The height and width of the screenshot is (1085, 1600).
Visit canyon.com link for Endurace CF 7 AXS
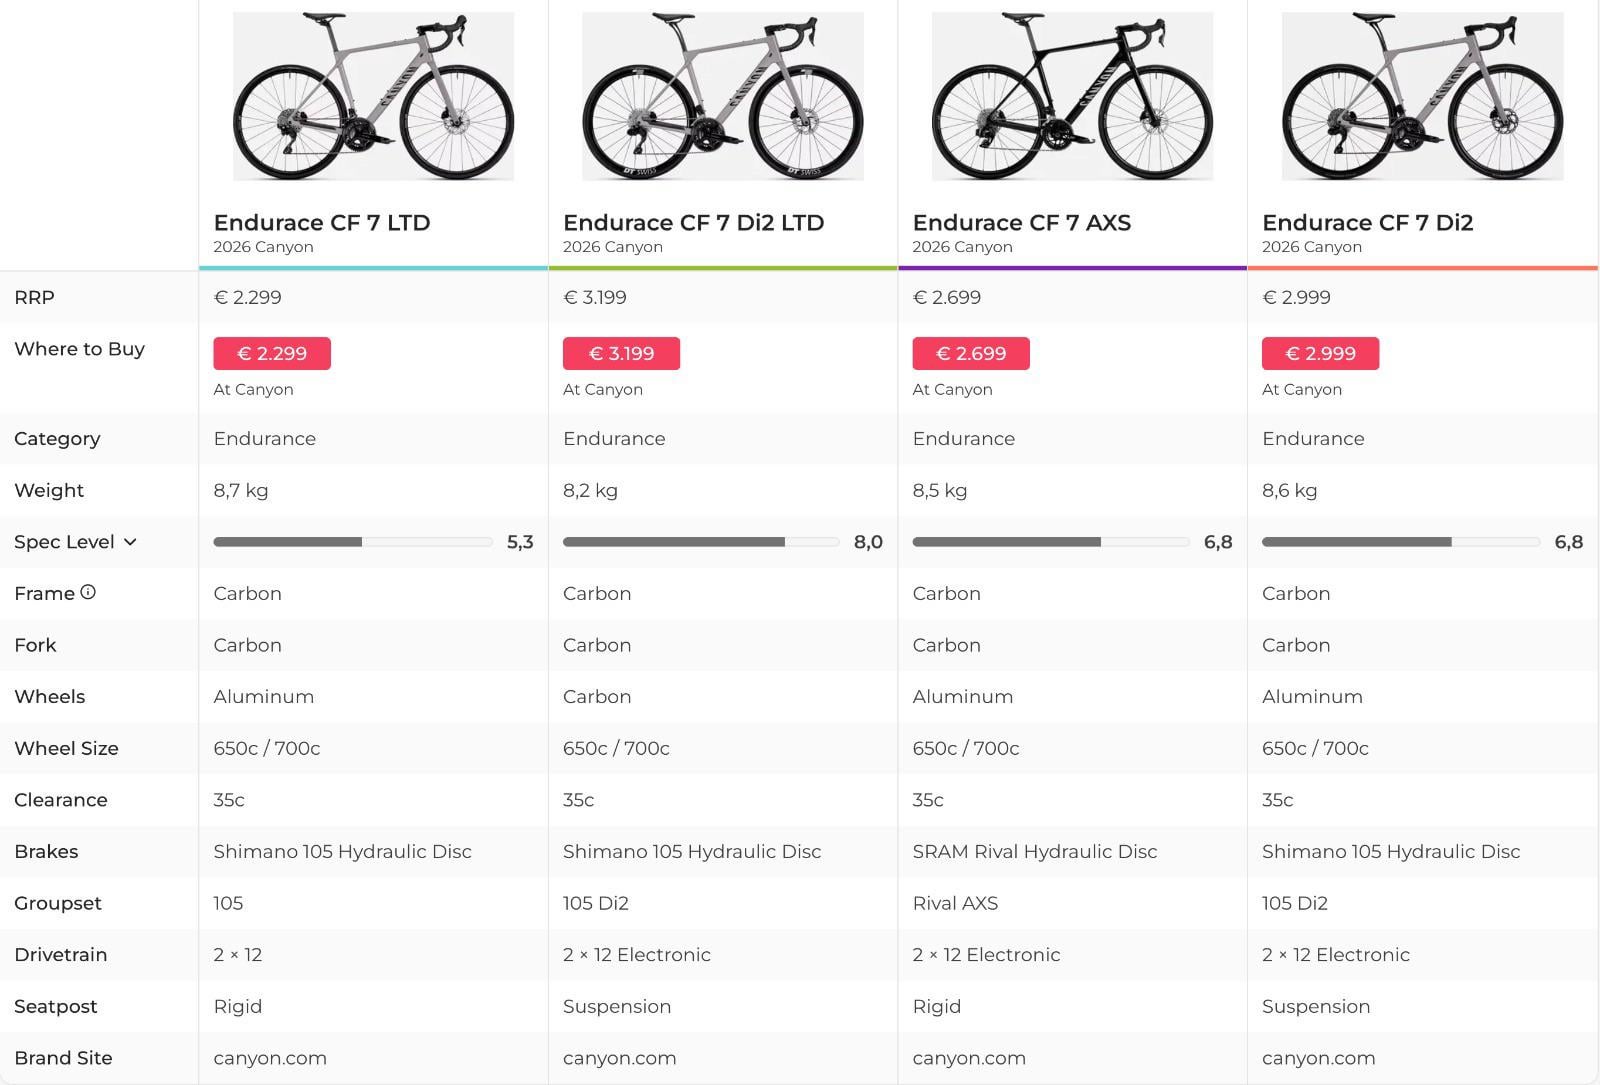pos(969,1058)
